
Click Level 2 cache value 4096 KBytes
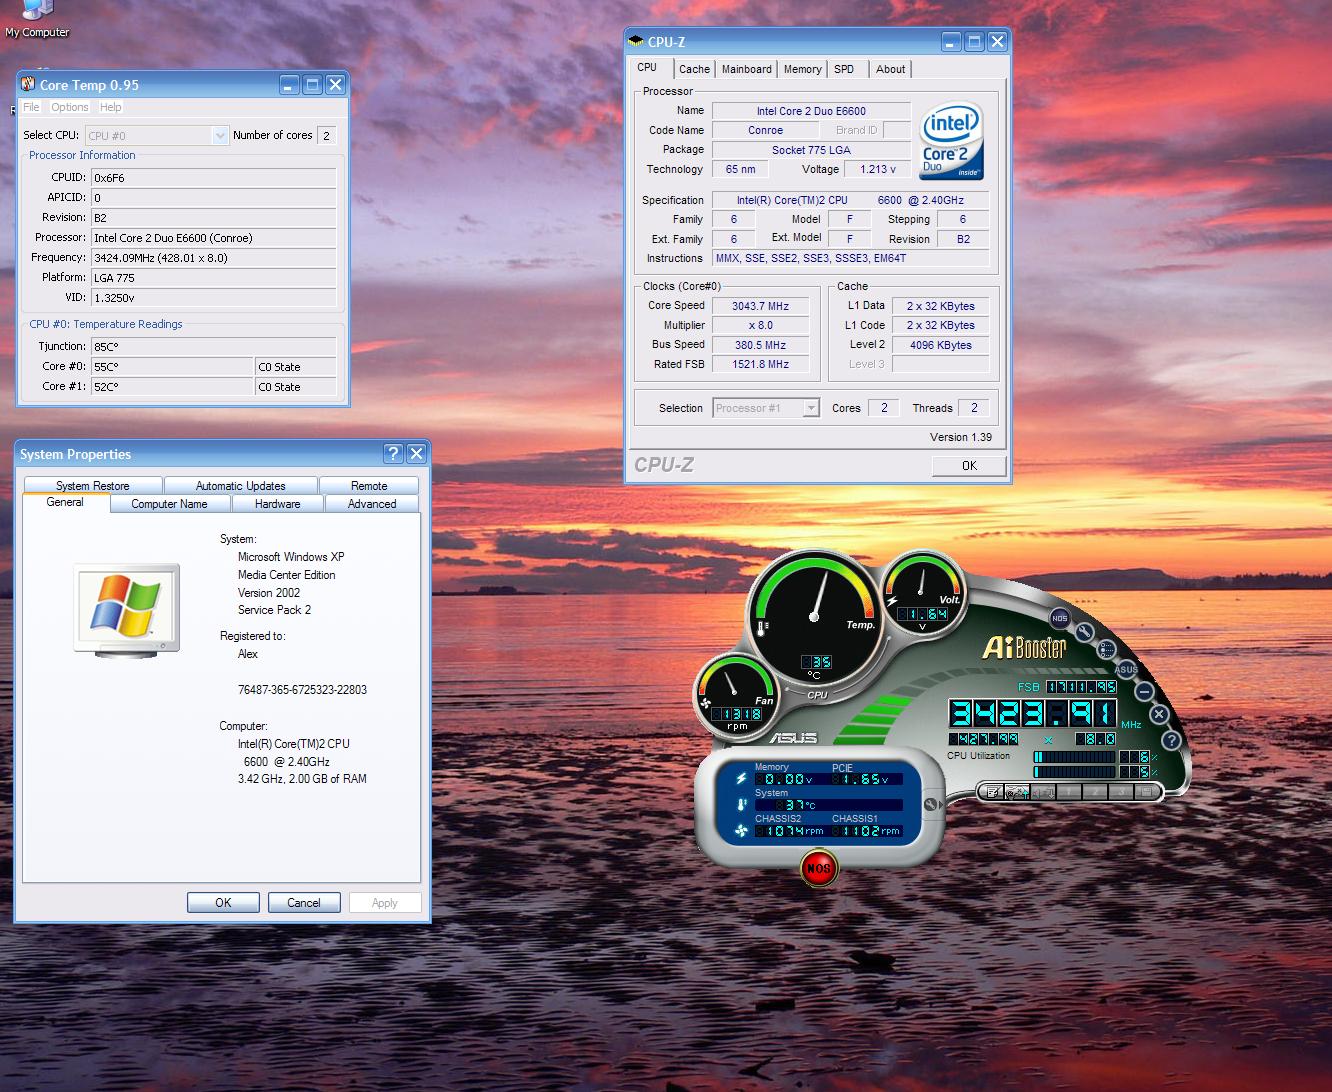940,345
